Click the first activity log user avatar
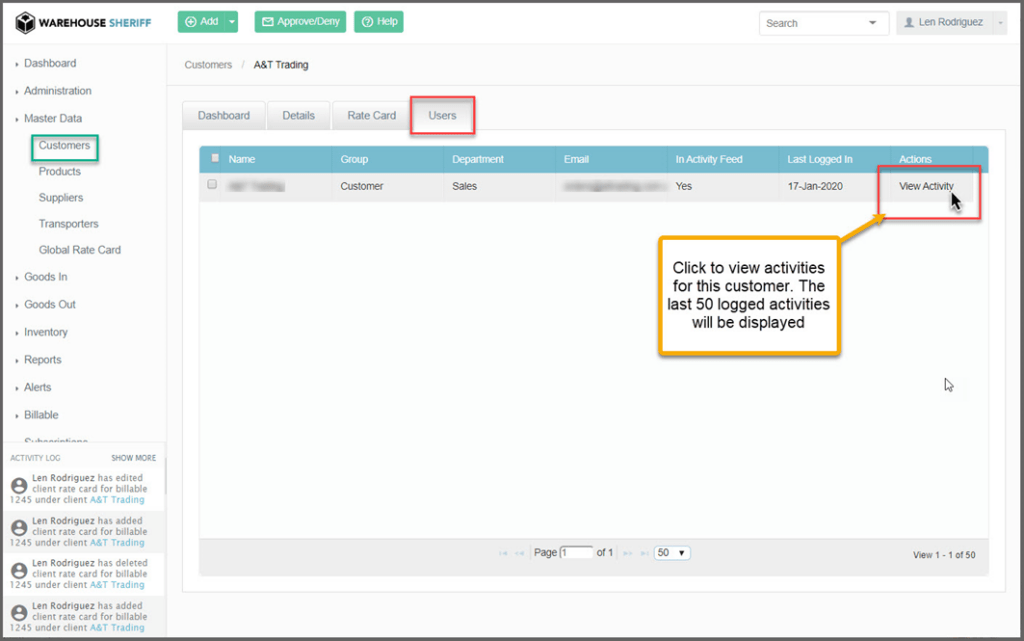The image size is (1024, 641). [x=19, y=485]
